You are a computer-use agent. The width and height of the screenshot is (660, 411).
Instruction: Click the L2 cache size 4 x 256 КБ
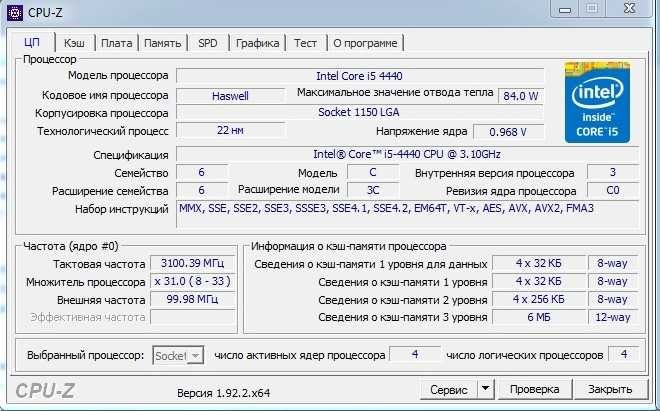[539, 299]
